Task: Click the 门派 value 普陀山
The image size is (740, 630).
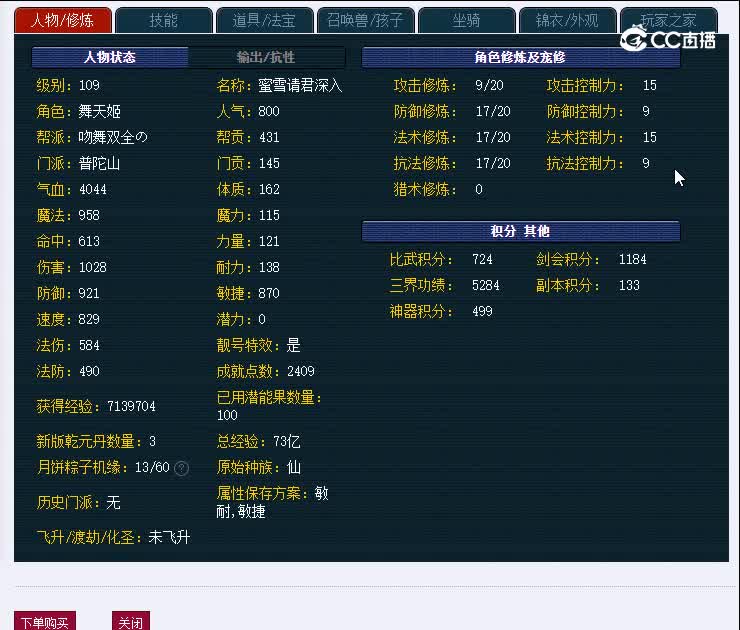Action: (99, 163)
